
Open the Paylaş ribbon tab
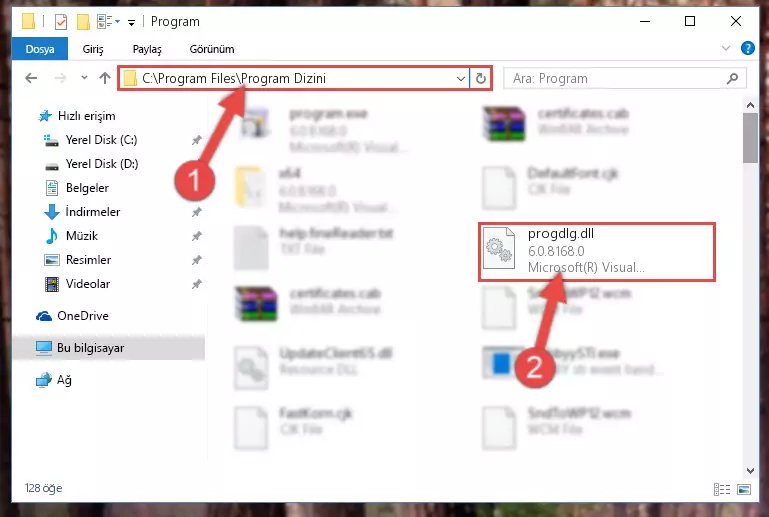[x=147, y=49]
